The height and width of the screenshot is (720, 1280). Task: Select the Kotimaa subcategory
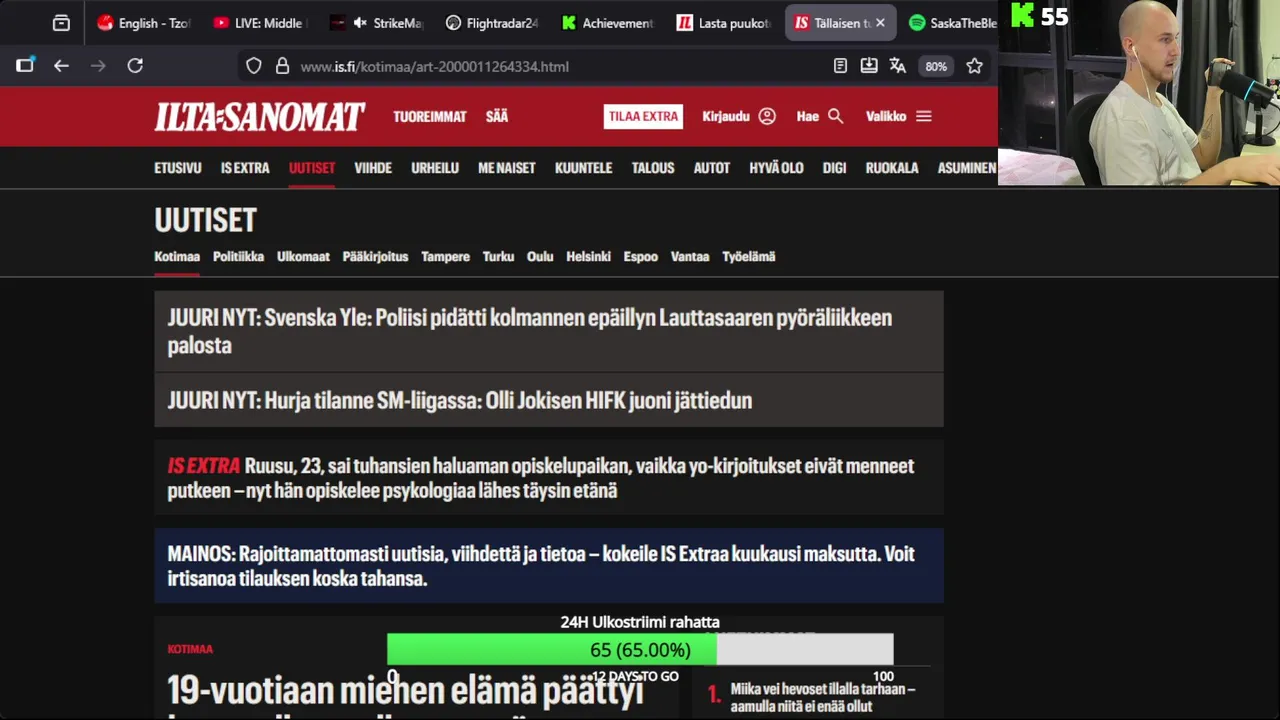click(177, 256)
